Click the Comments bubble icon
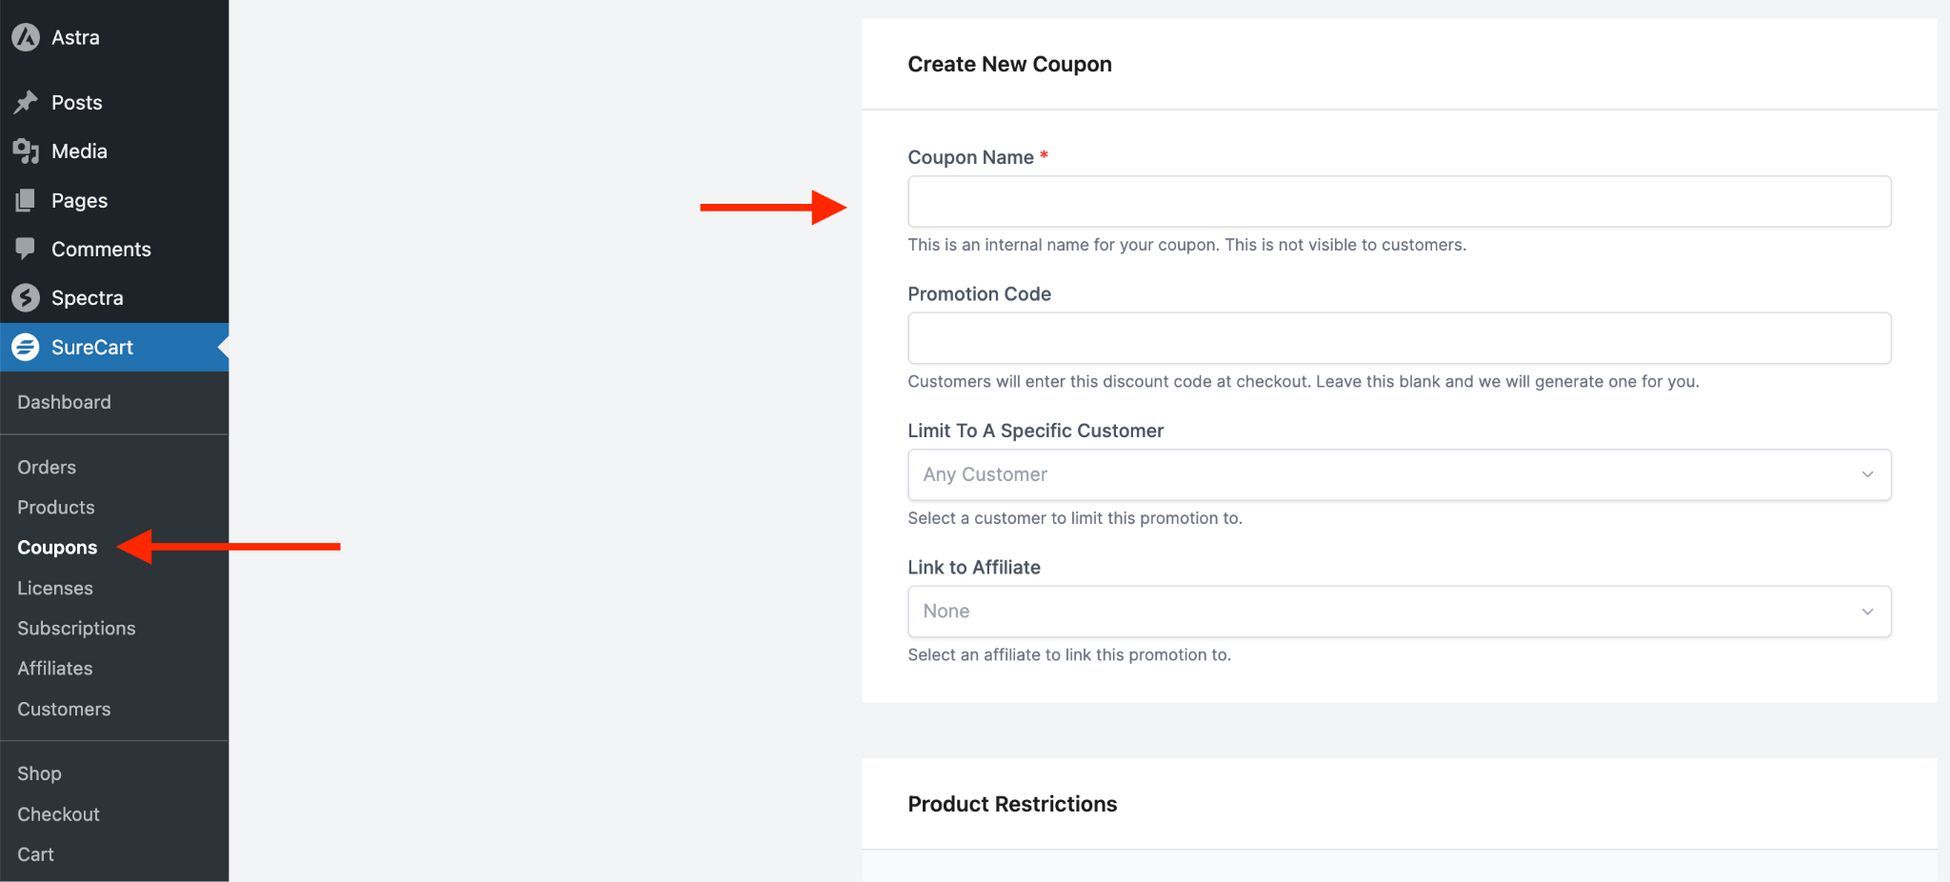Viewport: 1950px width, 882px height. tap(26, 249)
